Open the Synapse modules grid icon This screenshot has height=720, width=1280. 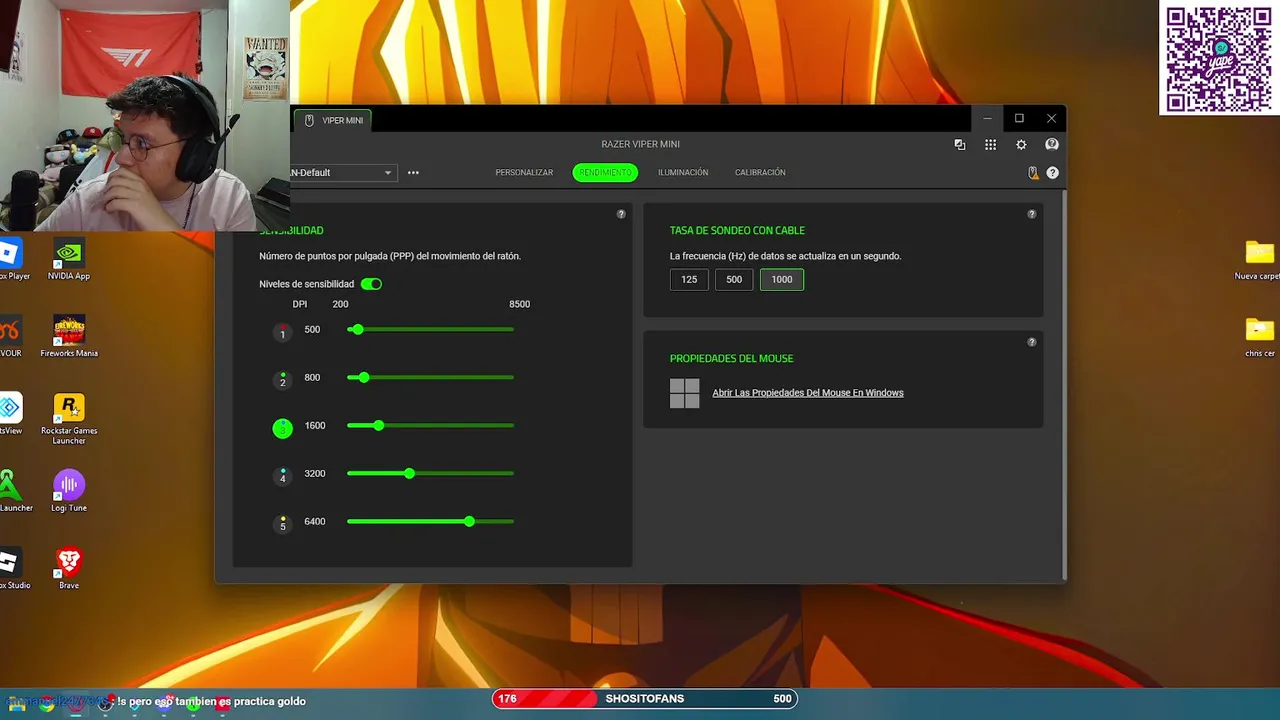pos(990,145)
